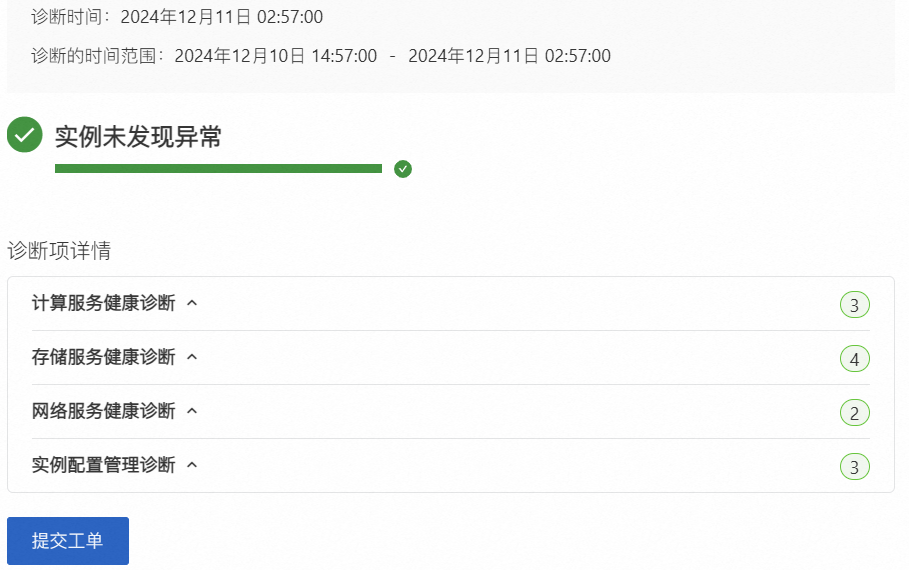
Task: Select the 计算服务健康诊断 row title
Action: click(x=103, y=303)
